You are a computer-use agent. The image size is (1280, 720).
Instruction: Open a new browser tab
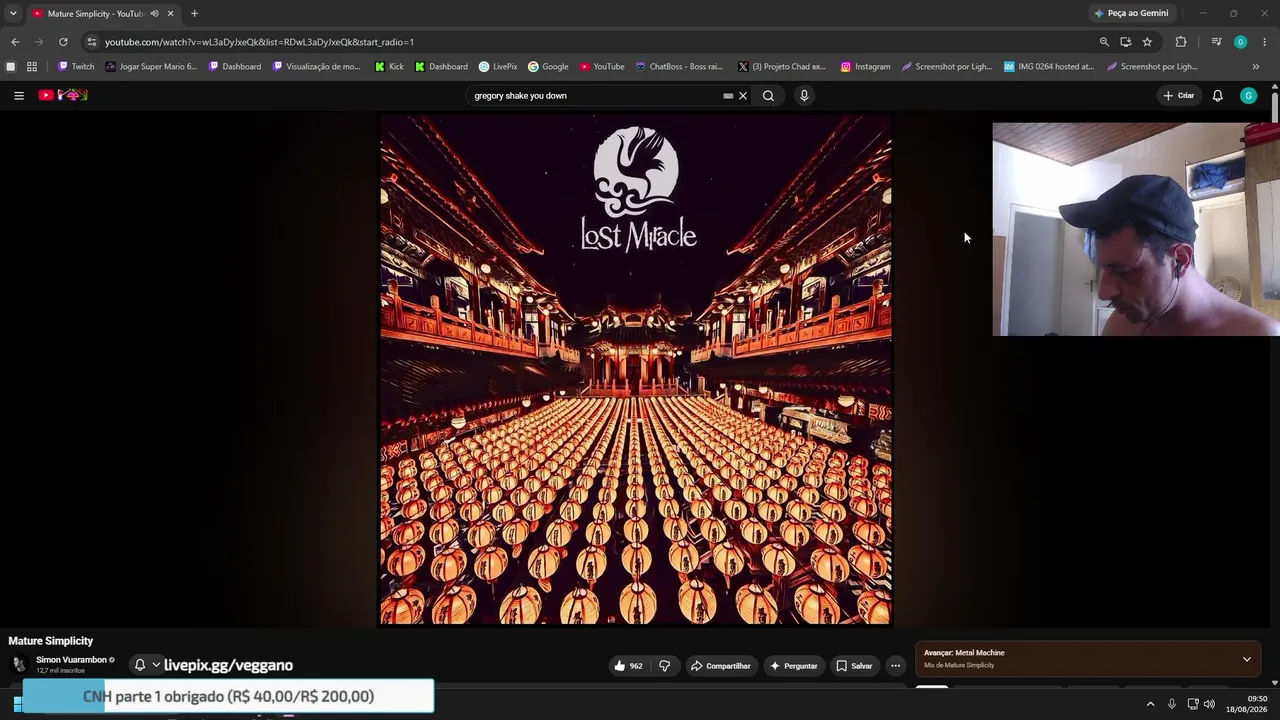pos(194,14)
